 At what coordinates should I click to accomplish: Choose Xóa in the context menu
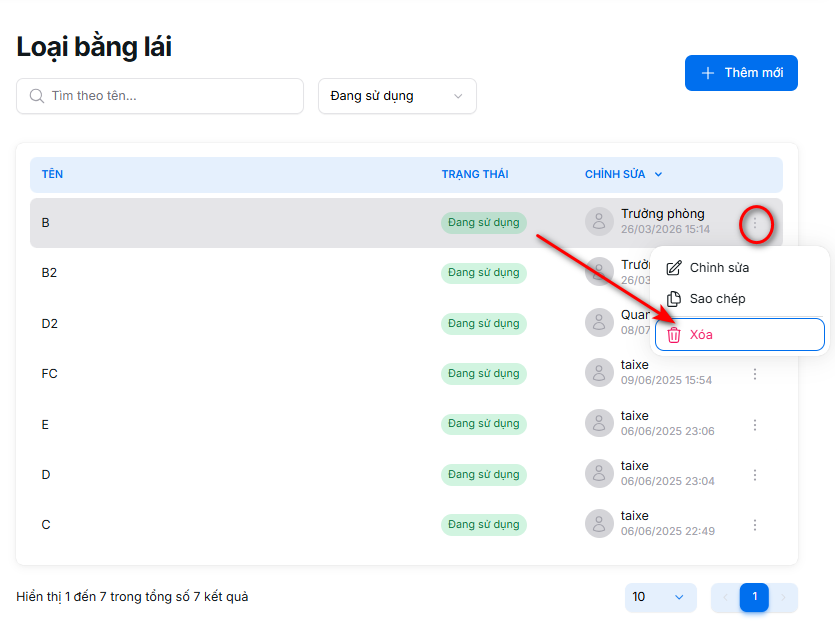(701, 335)
